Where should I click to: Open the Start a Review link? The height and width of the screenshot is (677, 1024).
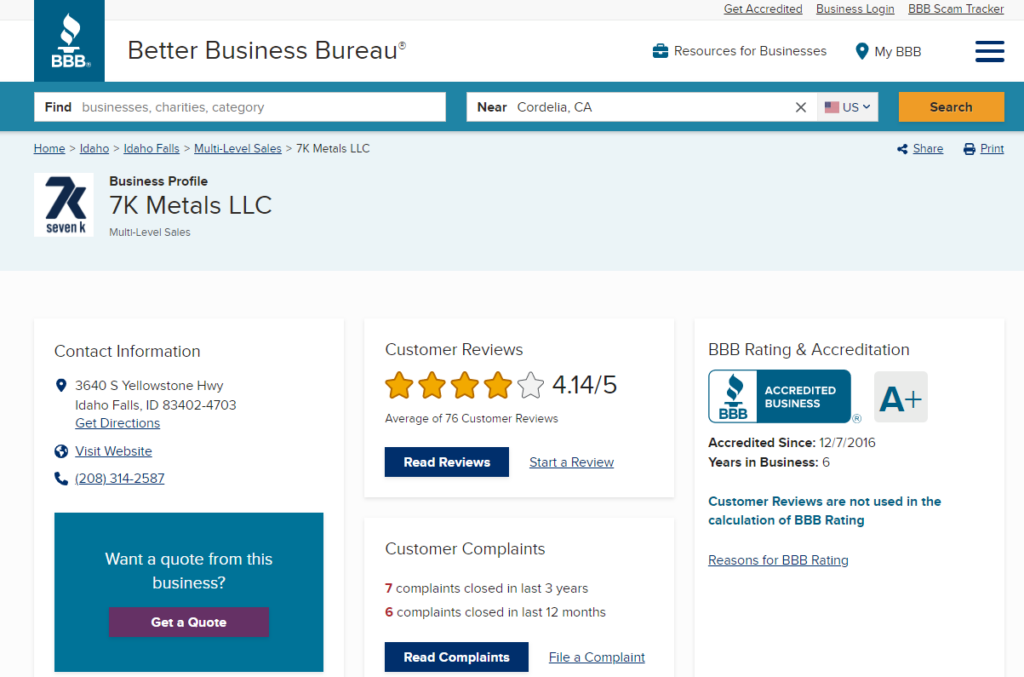click(x=571, y=462)
